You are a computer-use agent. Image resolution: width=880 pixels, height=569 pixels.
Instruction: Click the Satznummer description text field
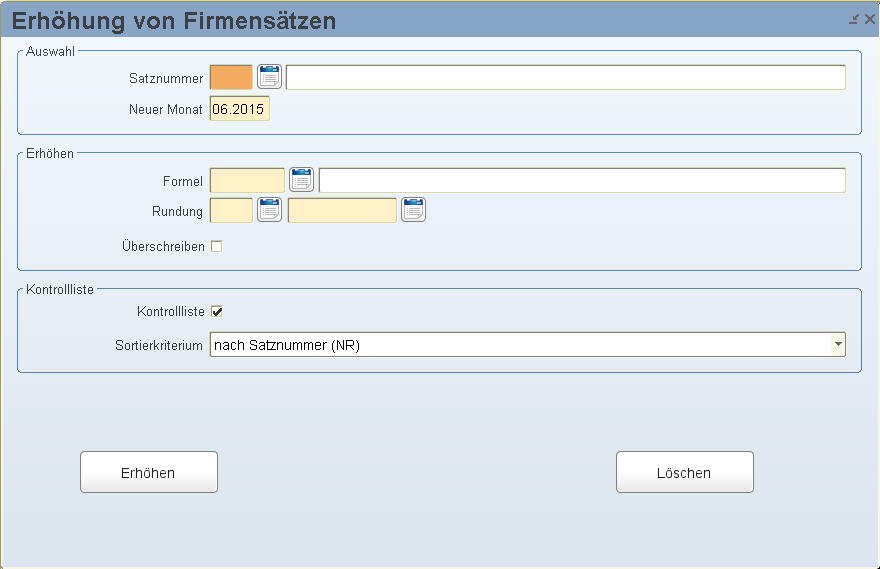pos(566,77)
